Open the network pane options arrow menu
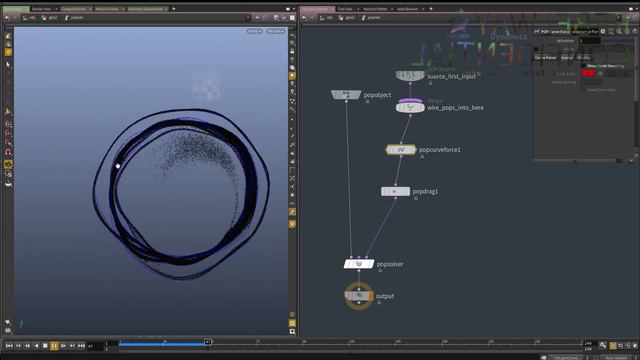Viewport: 640px width, 360px height. pyautogui.click(x=636, y=9)
